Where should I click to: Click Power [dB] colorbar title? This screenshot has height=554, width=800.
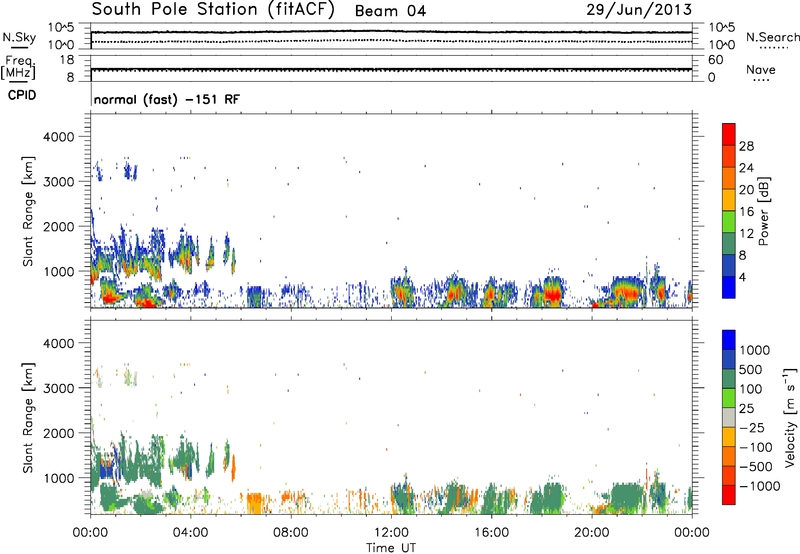click(x=763, y=211)
